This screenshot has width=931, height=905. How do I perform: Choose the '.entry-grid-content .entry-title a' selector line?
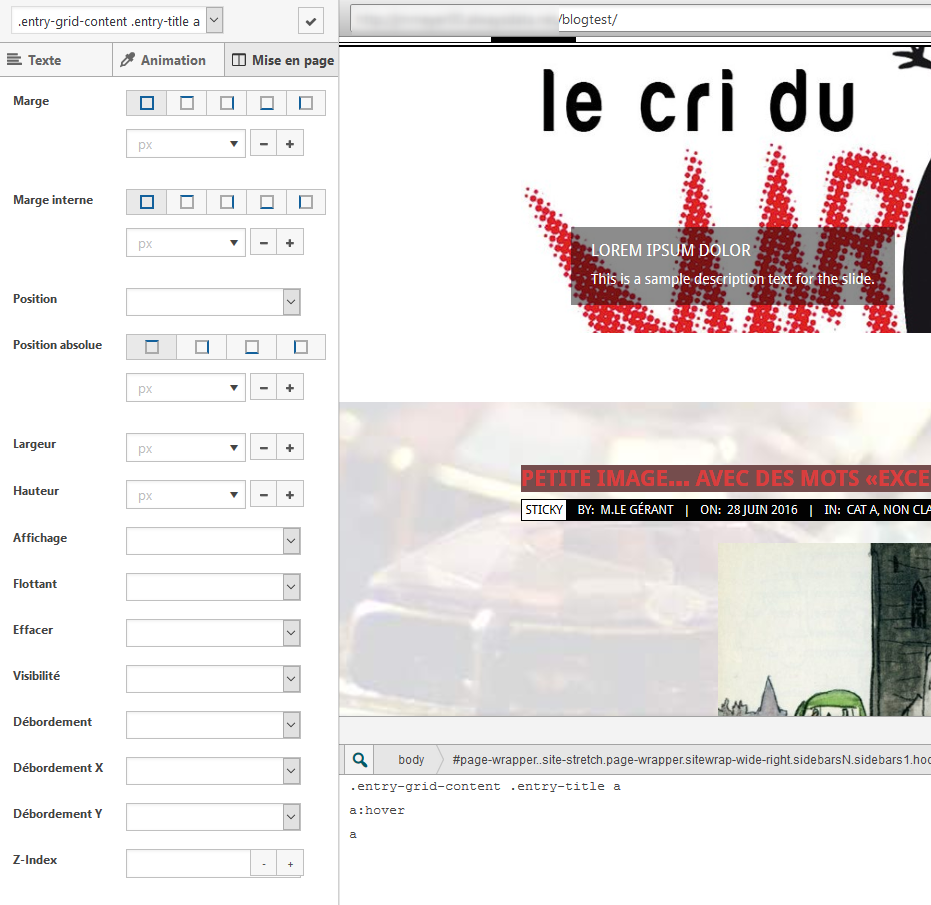point(485,786)
